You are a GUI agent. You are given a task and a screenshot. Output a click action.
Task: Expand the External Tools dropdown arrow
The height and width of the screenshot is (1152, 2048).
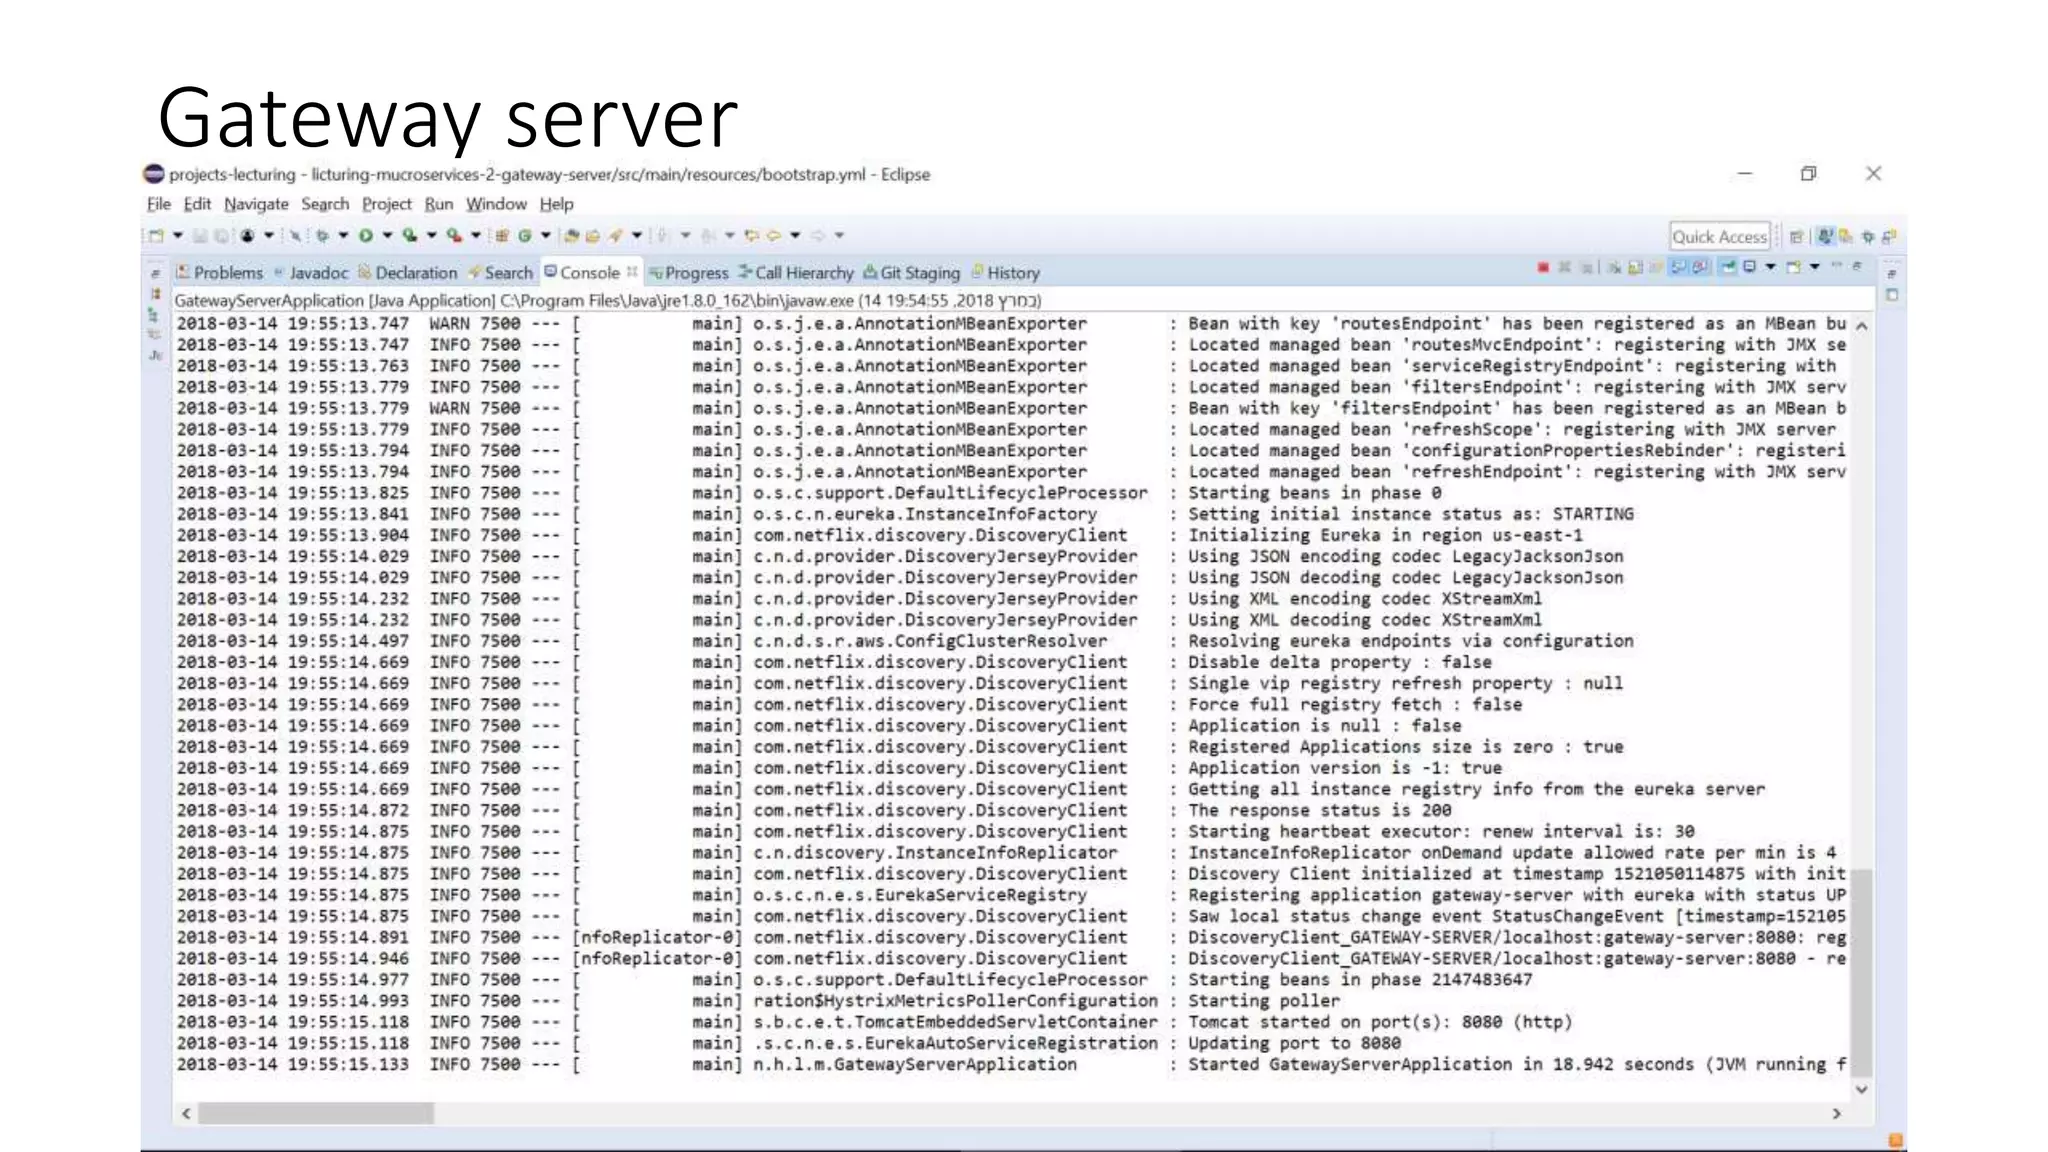pos(476,236)
